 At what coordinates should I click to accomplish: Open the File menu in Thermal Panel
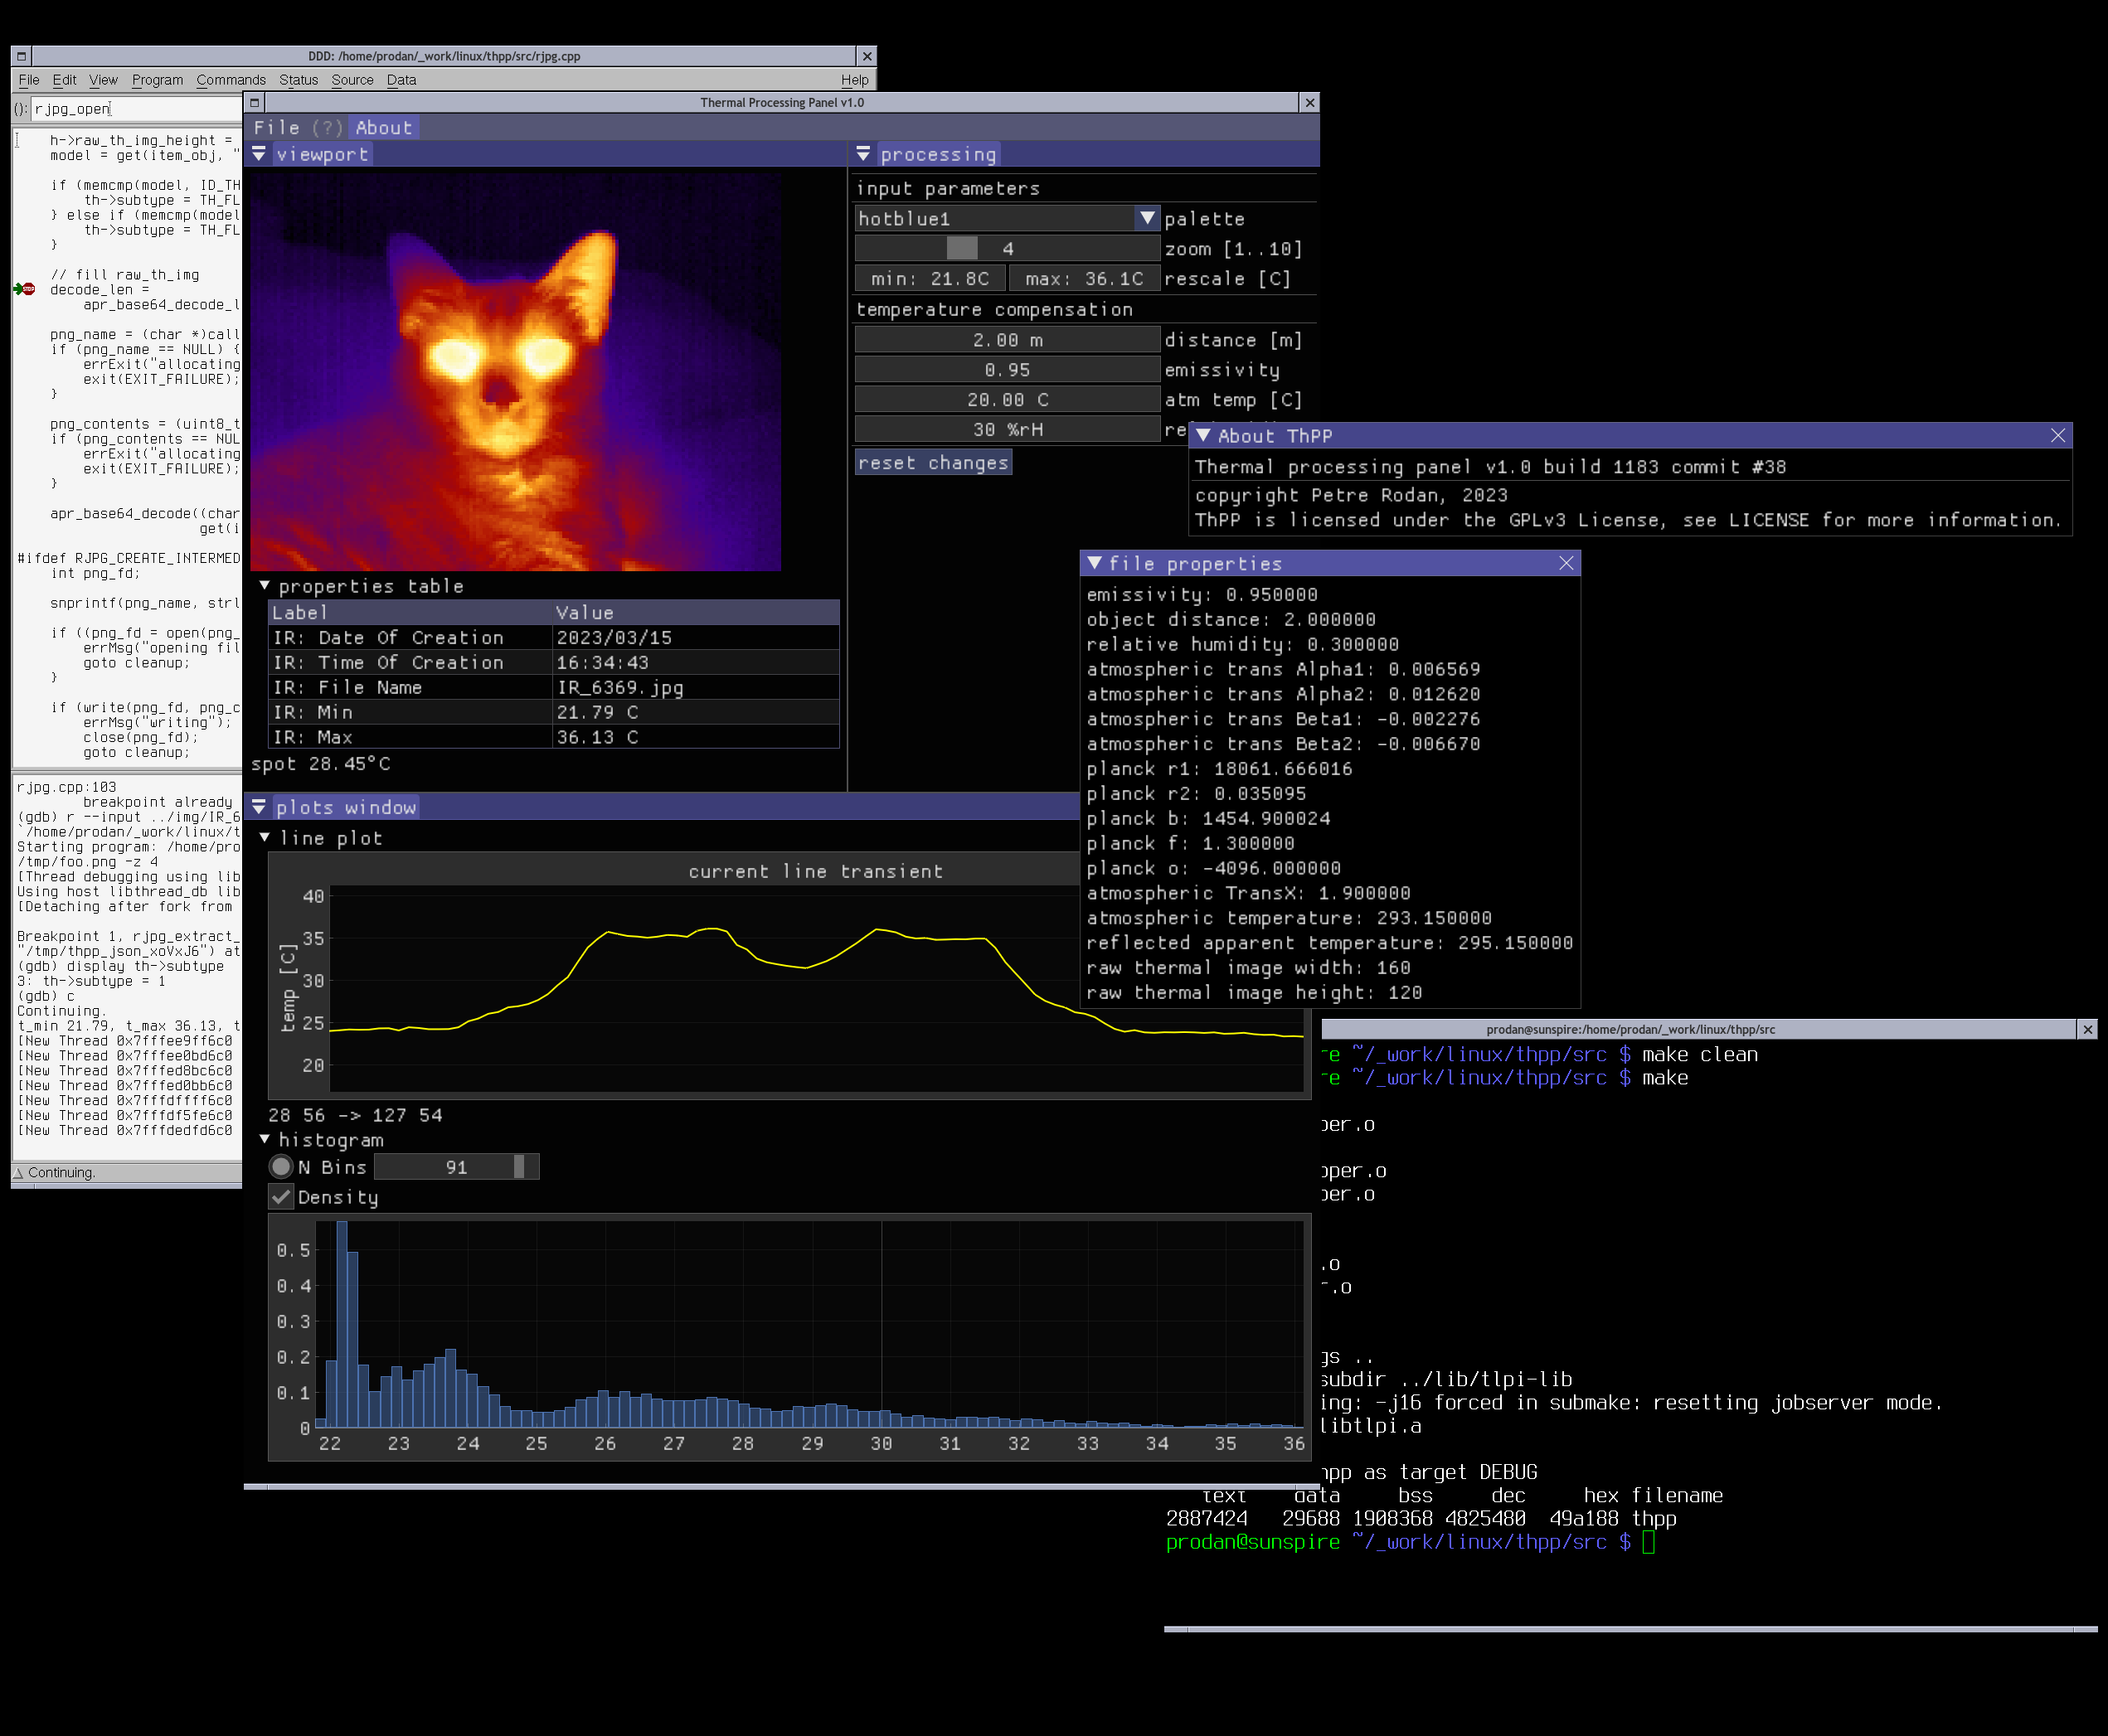click(x=276, y=127)
